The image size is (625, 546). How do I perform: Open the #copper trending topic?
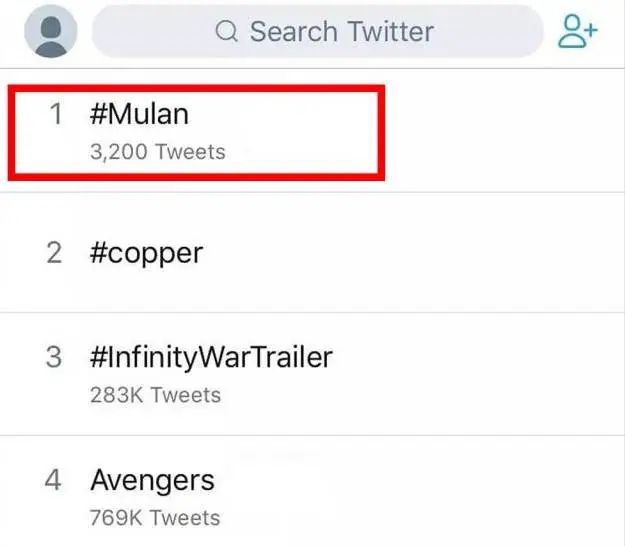coord(146,254)
